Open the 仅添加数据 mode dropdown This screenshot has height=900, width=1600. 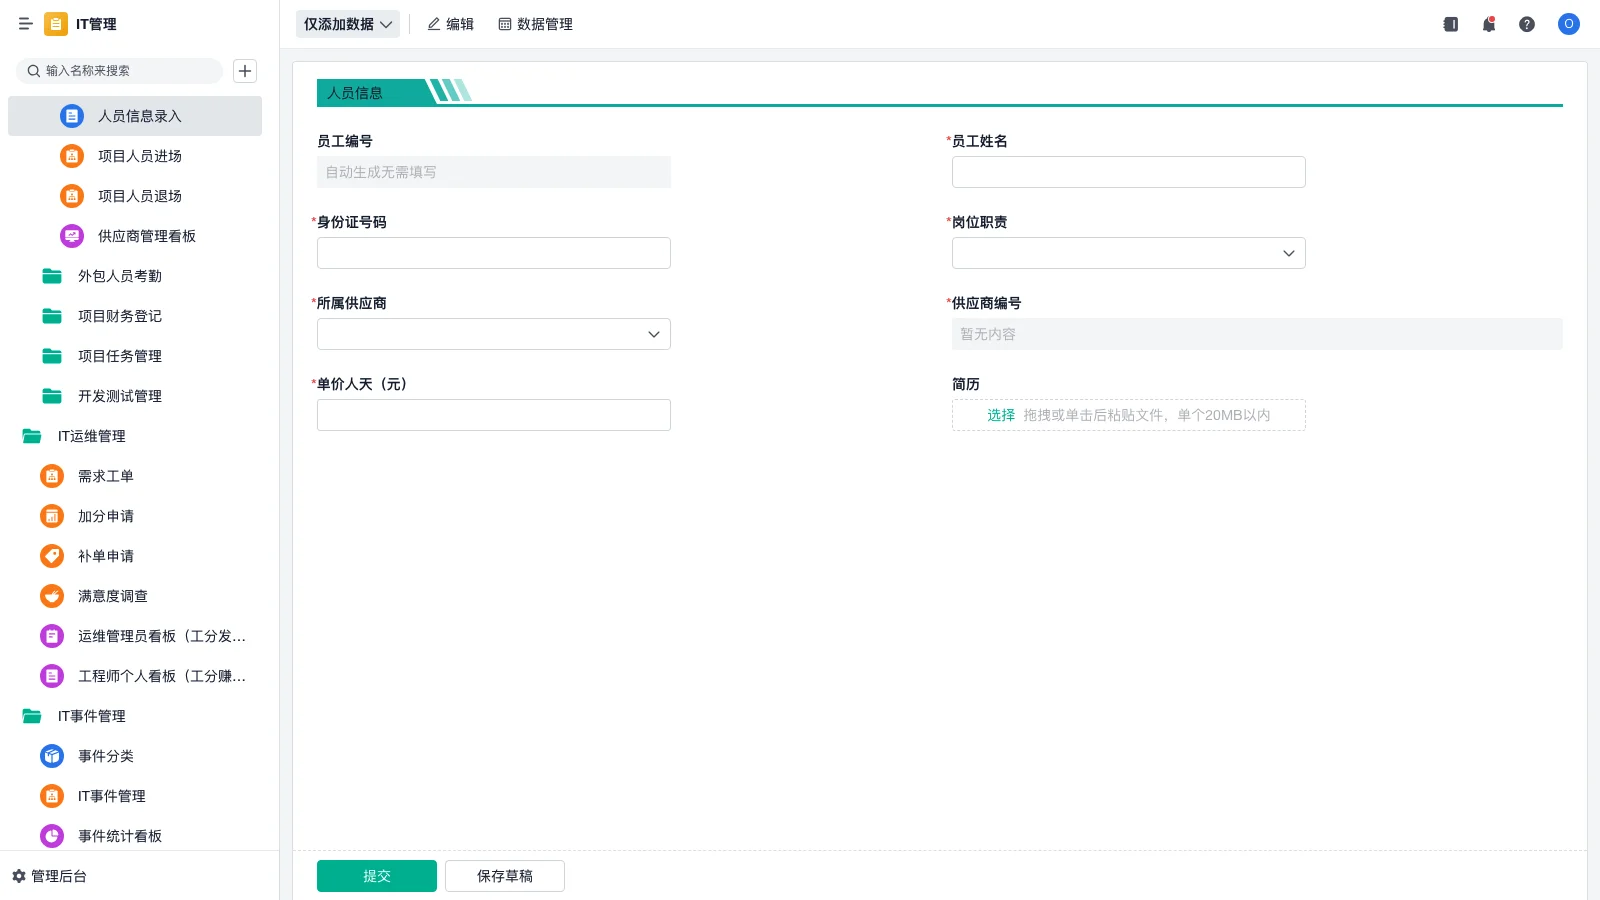pyautogui.click(x=346, y=24)
